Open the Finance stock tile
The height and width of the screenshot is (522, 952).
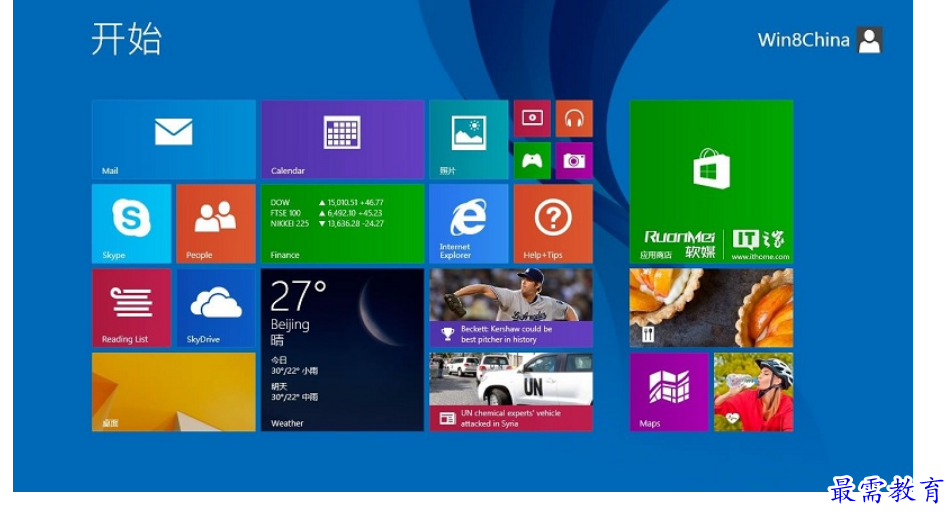(342, 224)
